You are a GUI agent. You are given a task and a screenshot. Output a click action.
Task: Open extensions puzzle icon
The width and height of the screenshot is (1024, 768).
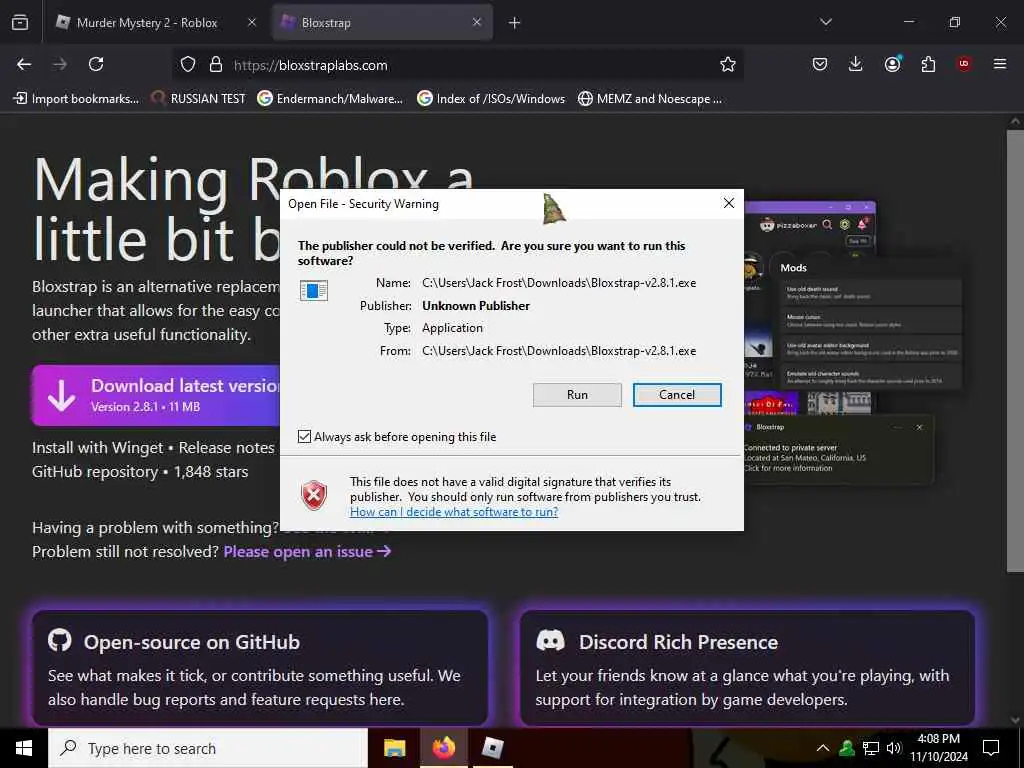[x=928, y=64]
